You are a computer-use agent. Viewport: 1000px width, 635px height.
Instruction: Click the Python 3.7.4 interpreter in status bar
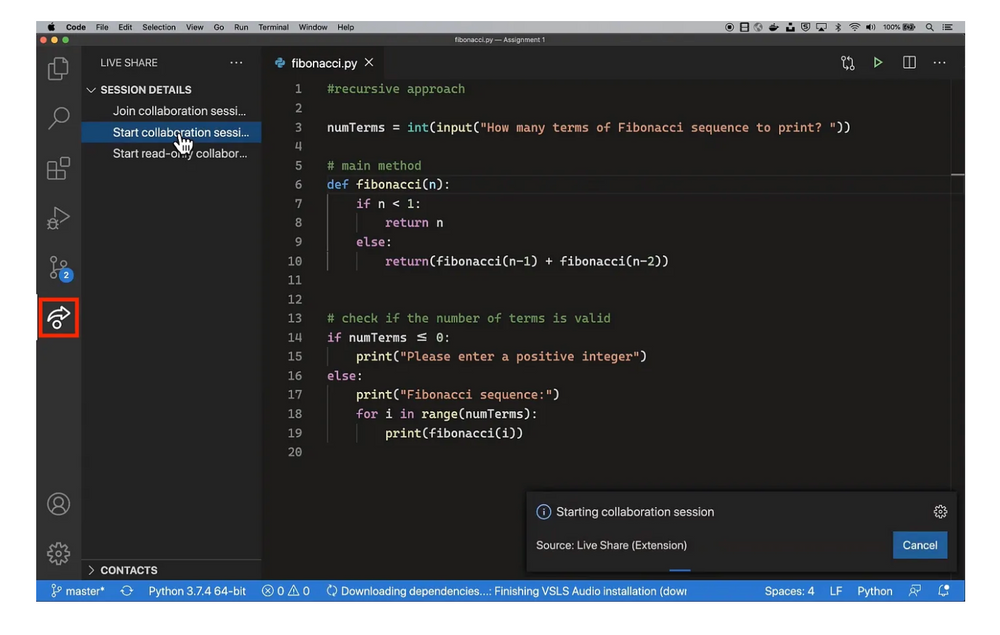[x=196, y=591]
